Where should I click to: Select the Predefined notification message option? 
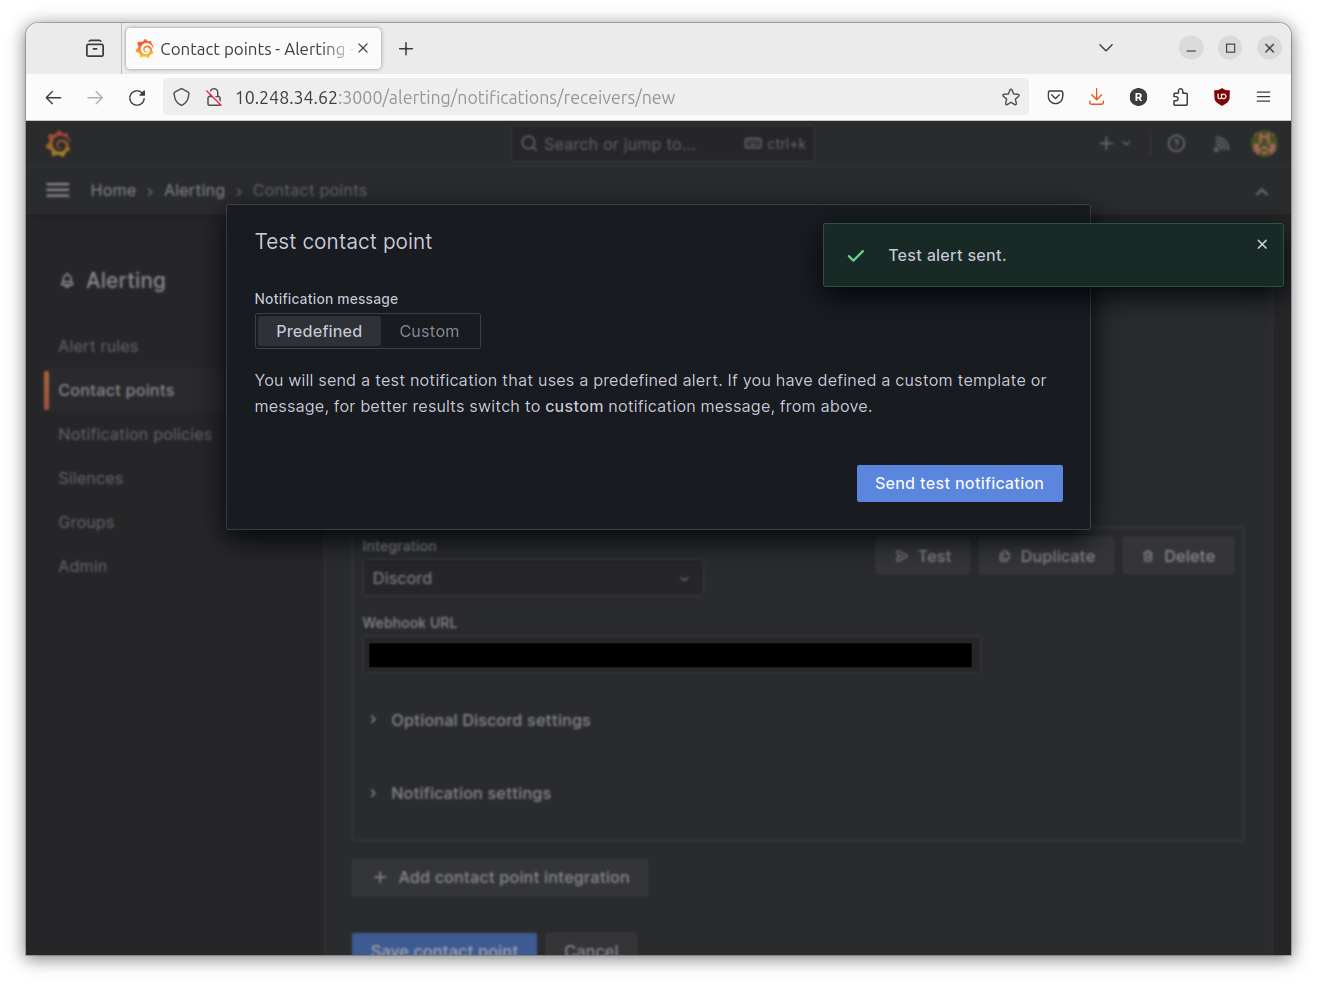(x=319, y=331)
